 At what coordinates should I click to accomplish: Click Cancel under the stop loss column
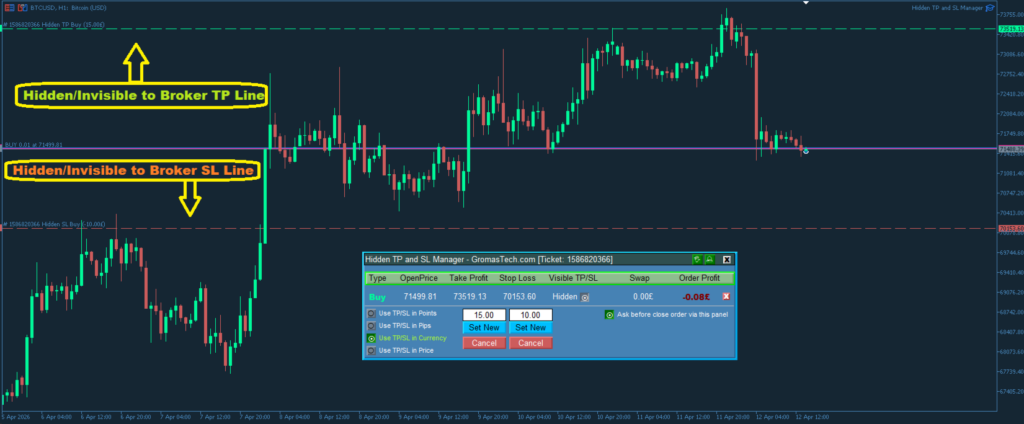tap(531, 343)
